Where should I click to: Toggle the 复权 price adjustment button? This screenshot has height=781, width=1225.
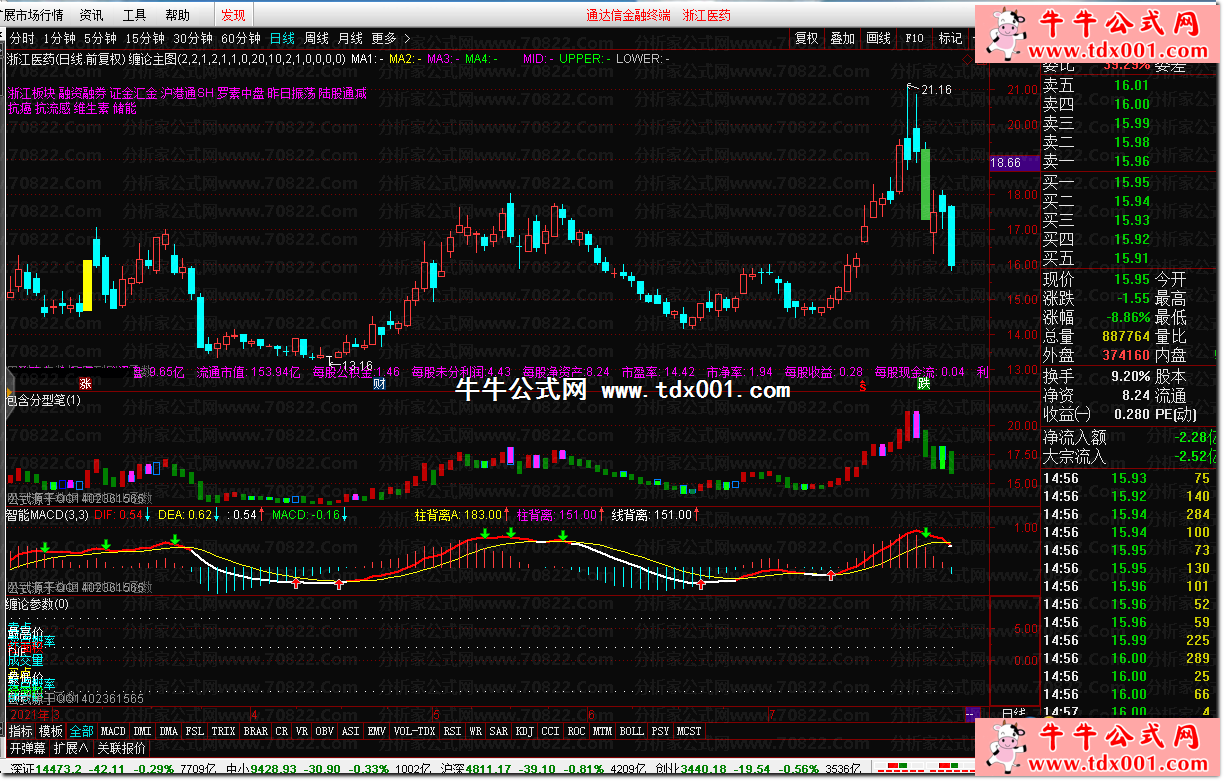(807, 38)
